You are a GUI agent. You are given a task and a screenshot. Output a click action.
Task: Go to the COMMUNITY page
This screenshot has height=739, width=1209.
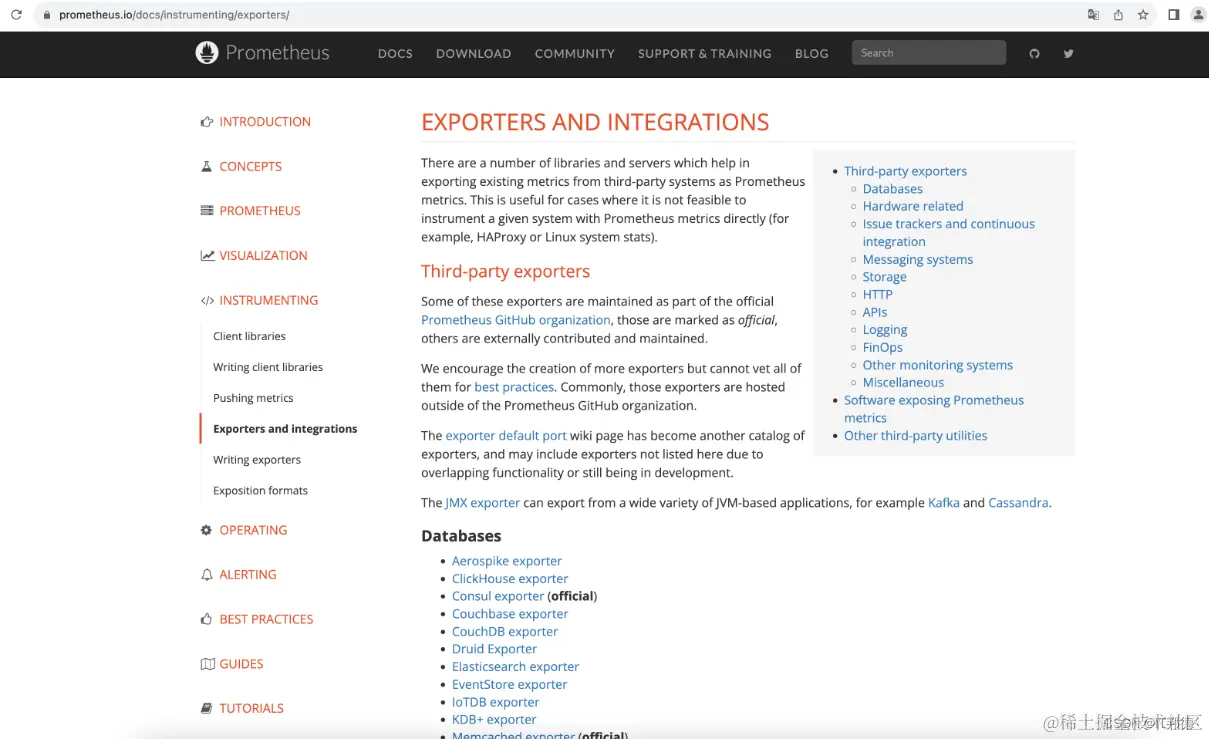point(574,54)
